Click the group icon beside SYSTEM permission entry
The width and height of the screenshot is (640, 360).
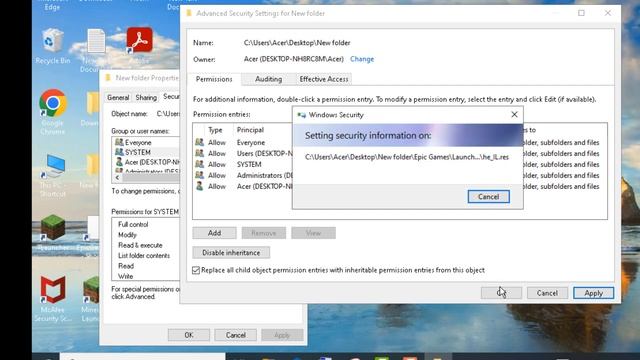[199, 164]
